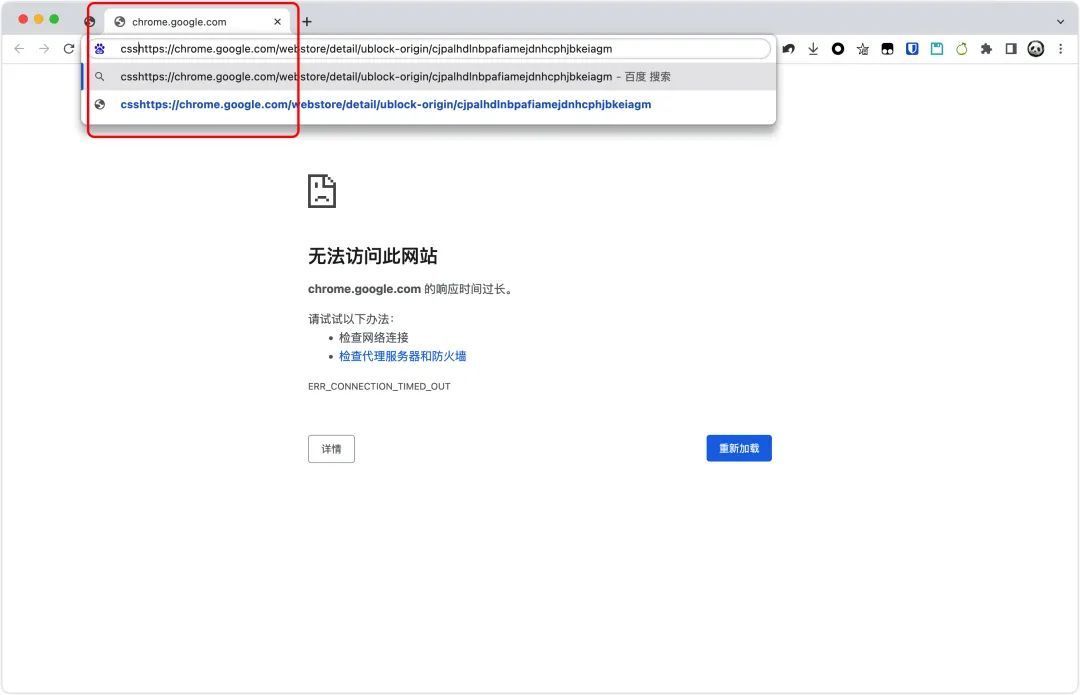Select the blue csshttps URL suggestion

click(386, 105)
